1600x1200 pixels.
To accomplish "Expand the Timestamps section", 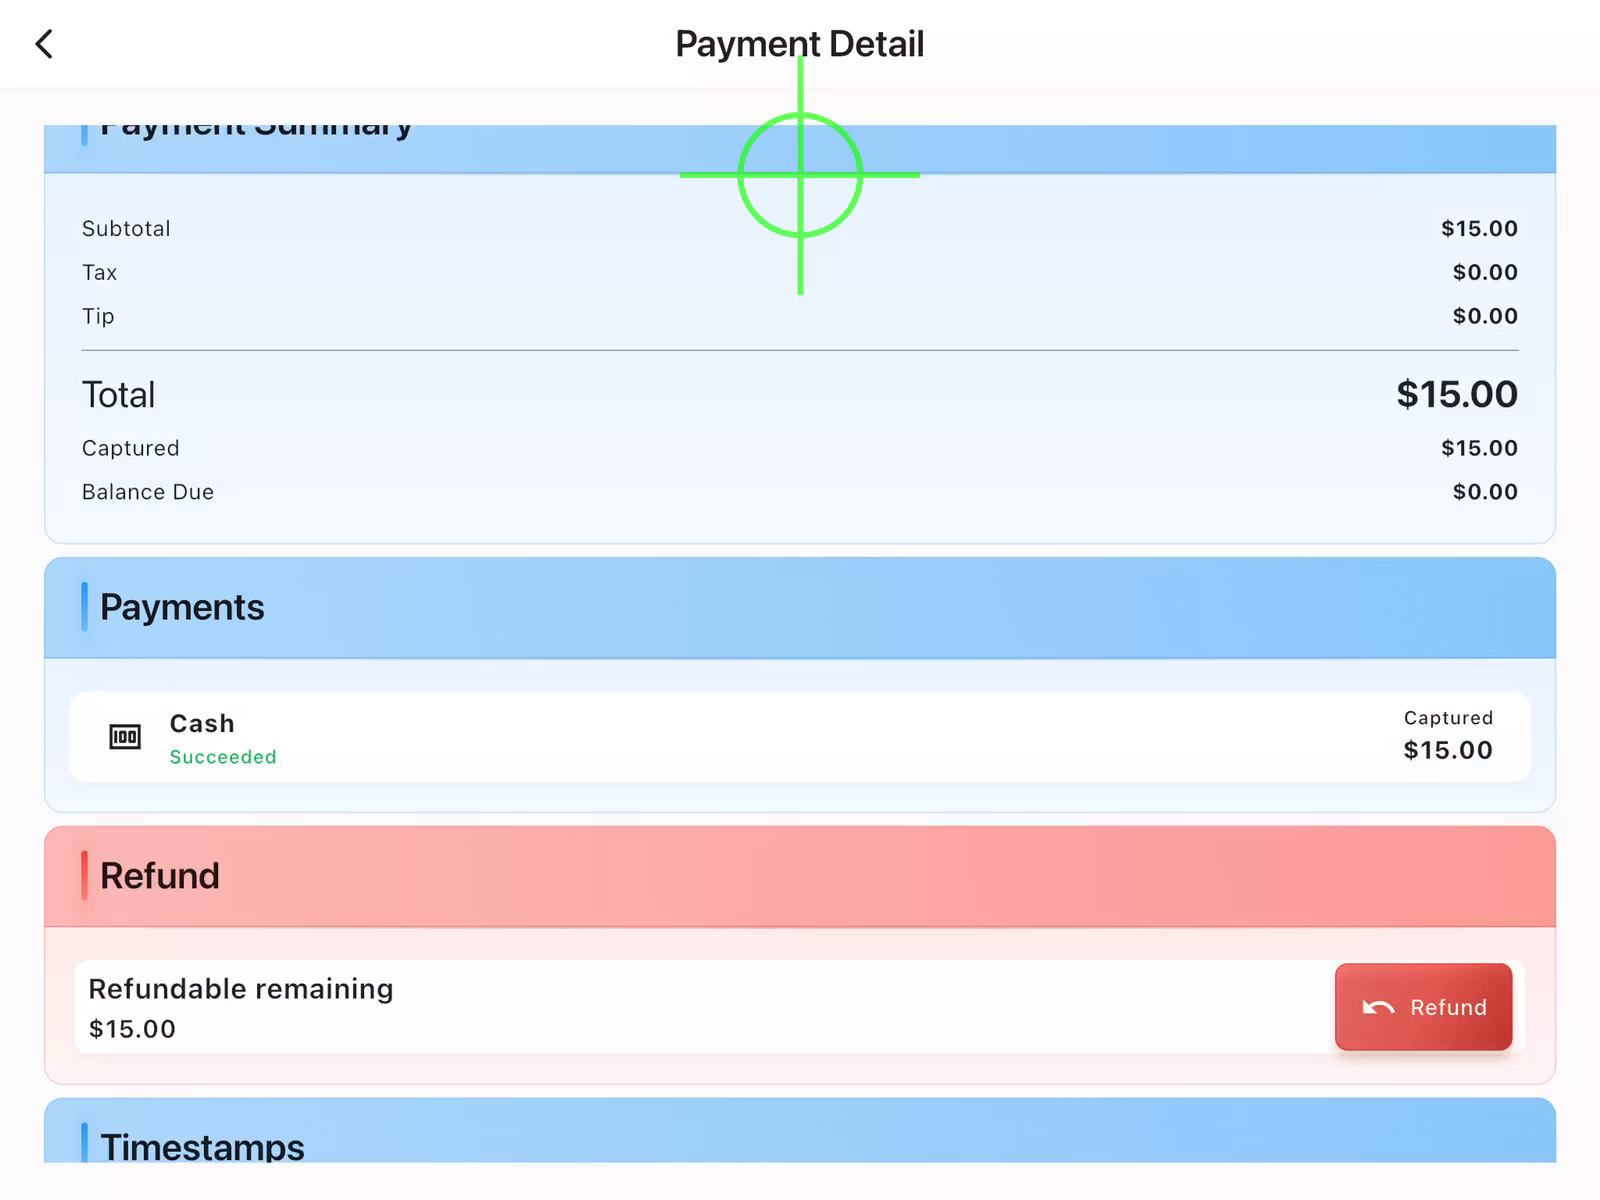I will click(800, 1147).
